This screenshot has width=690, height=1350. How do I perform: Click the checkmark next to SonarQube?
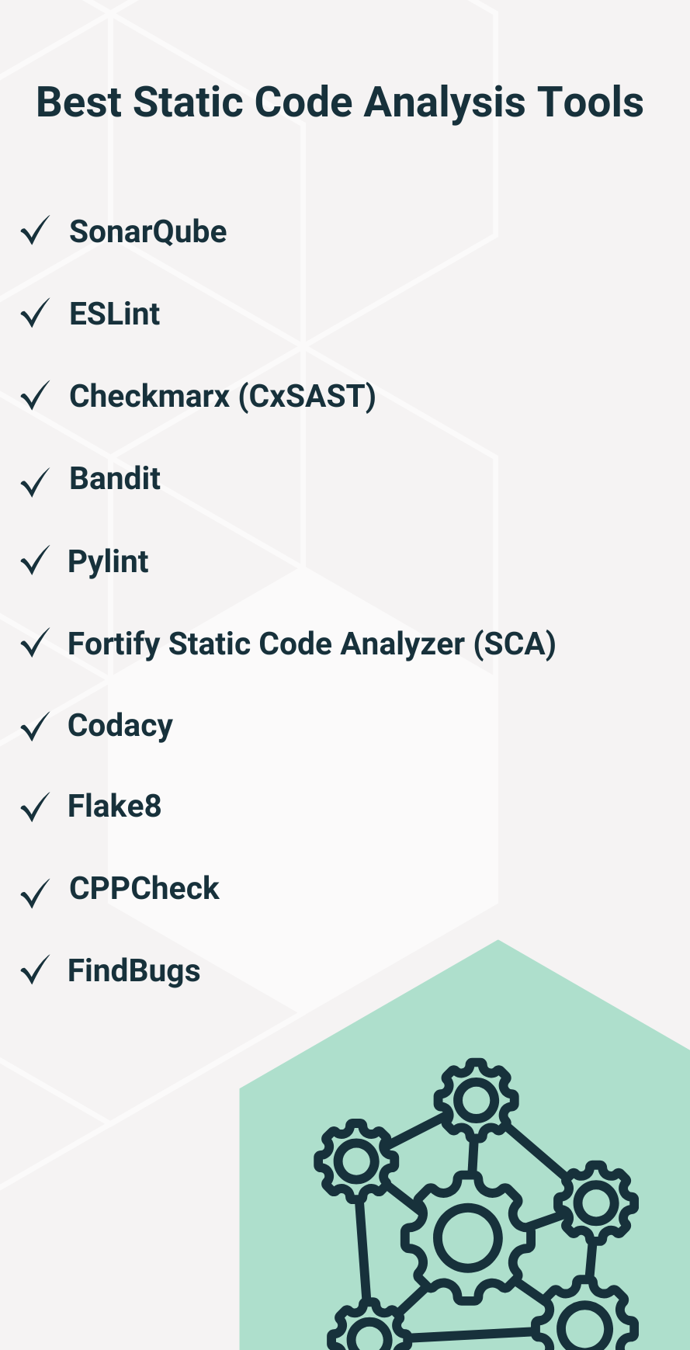[35, 232]
